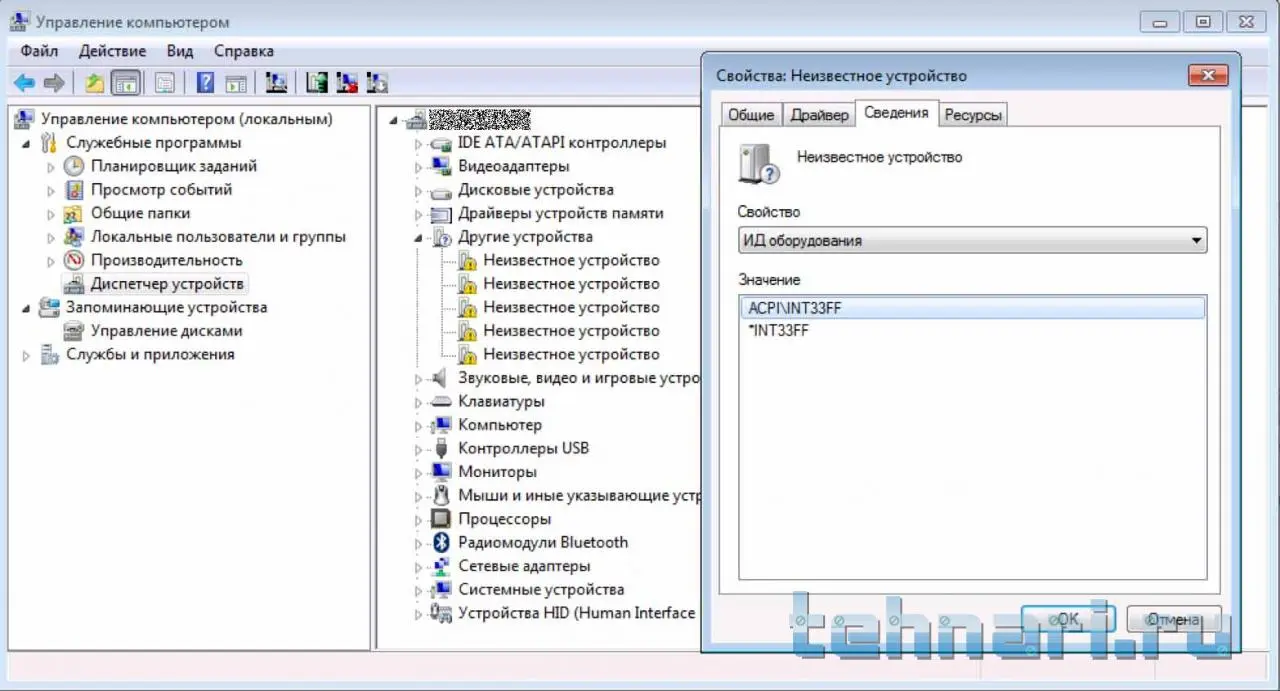Select the Просмотр событий item
Screen dimensions: 1280x691
[161, 190]
